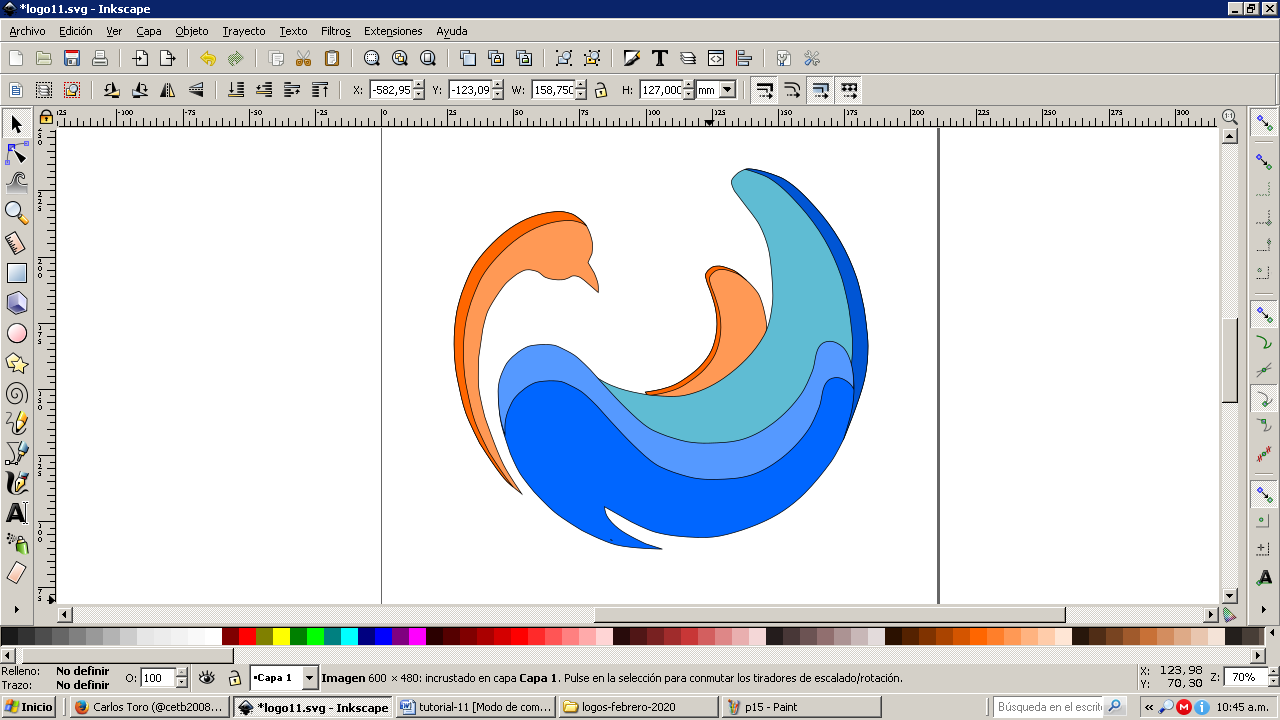This screenshot has width=1280, height=720.
Task: Pick the cyan swatch in palette
Action: [349, 636]
